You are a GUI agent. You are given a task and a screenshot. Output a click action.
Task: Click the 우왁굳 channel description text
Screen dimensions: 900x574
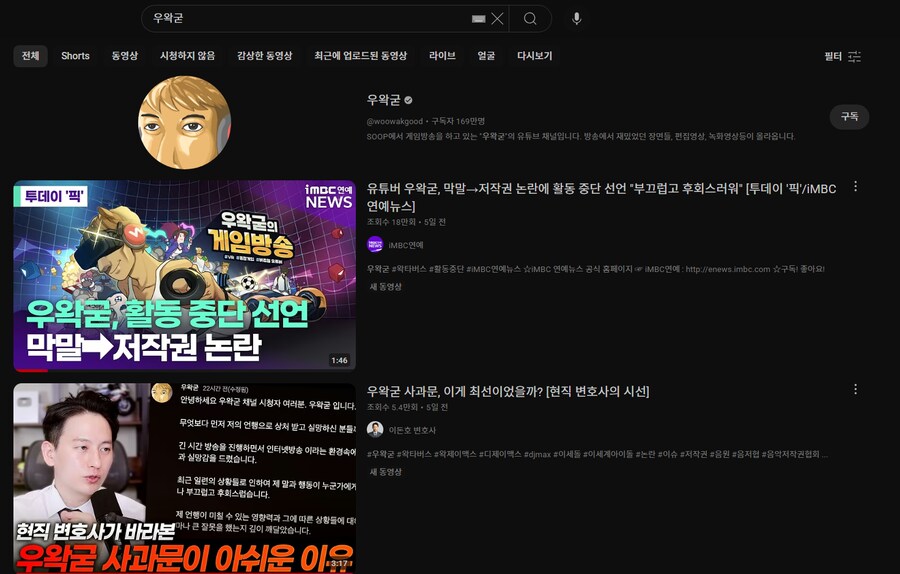click(581, 136)
